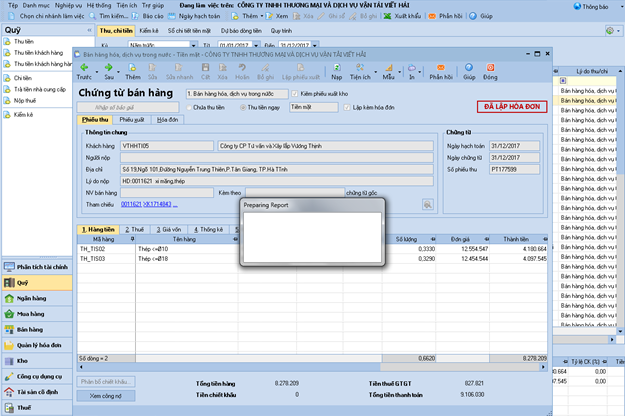Select the TH_TIS03 item row
Screen dimensions: 625x416
click(312, 259)
